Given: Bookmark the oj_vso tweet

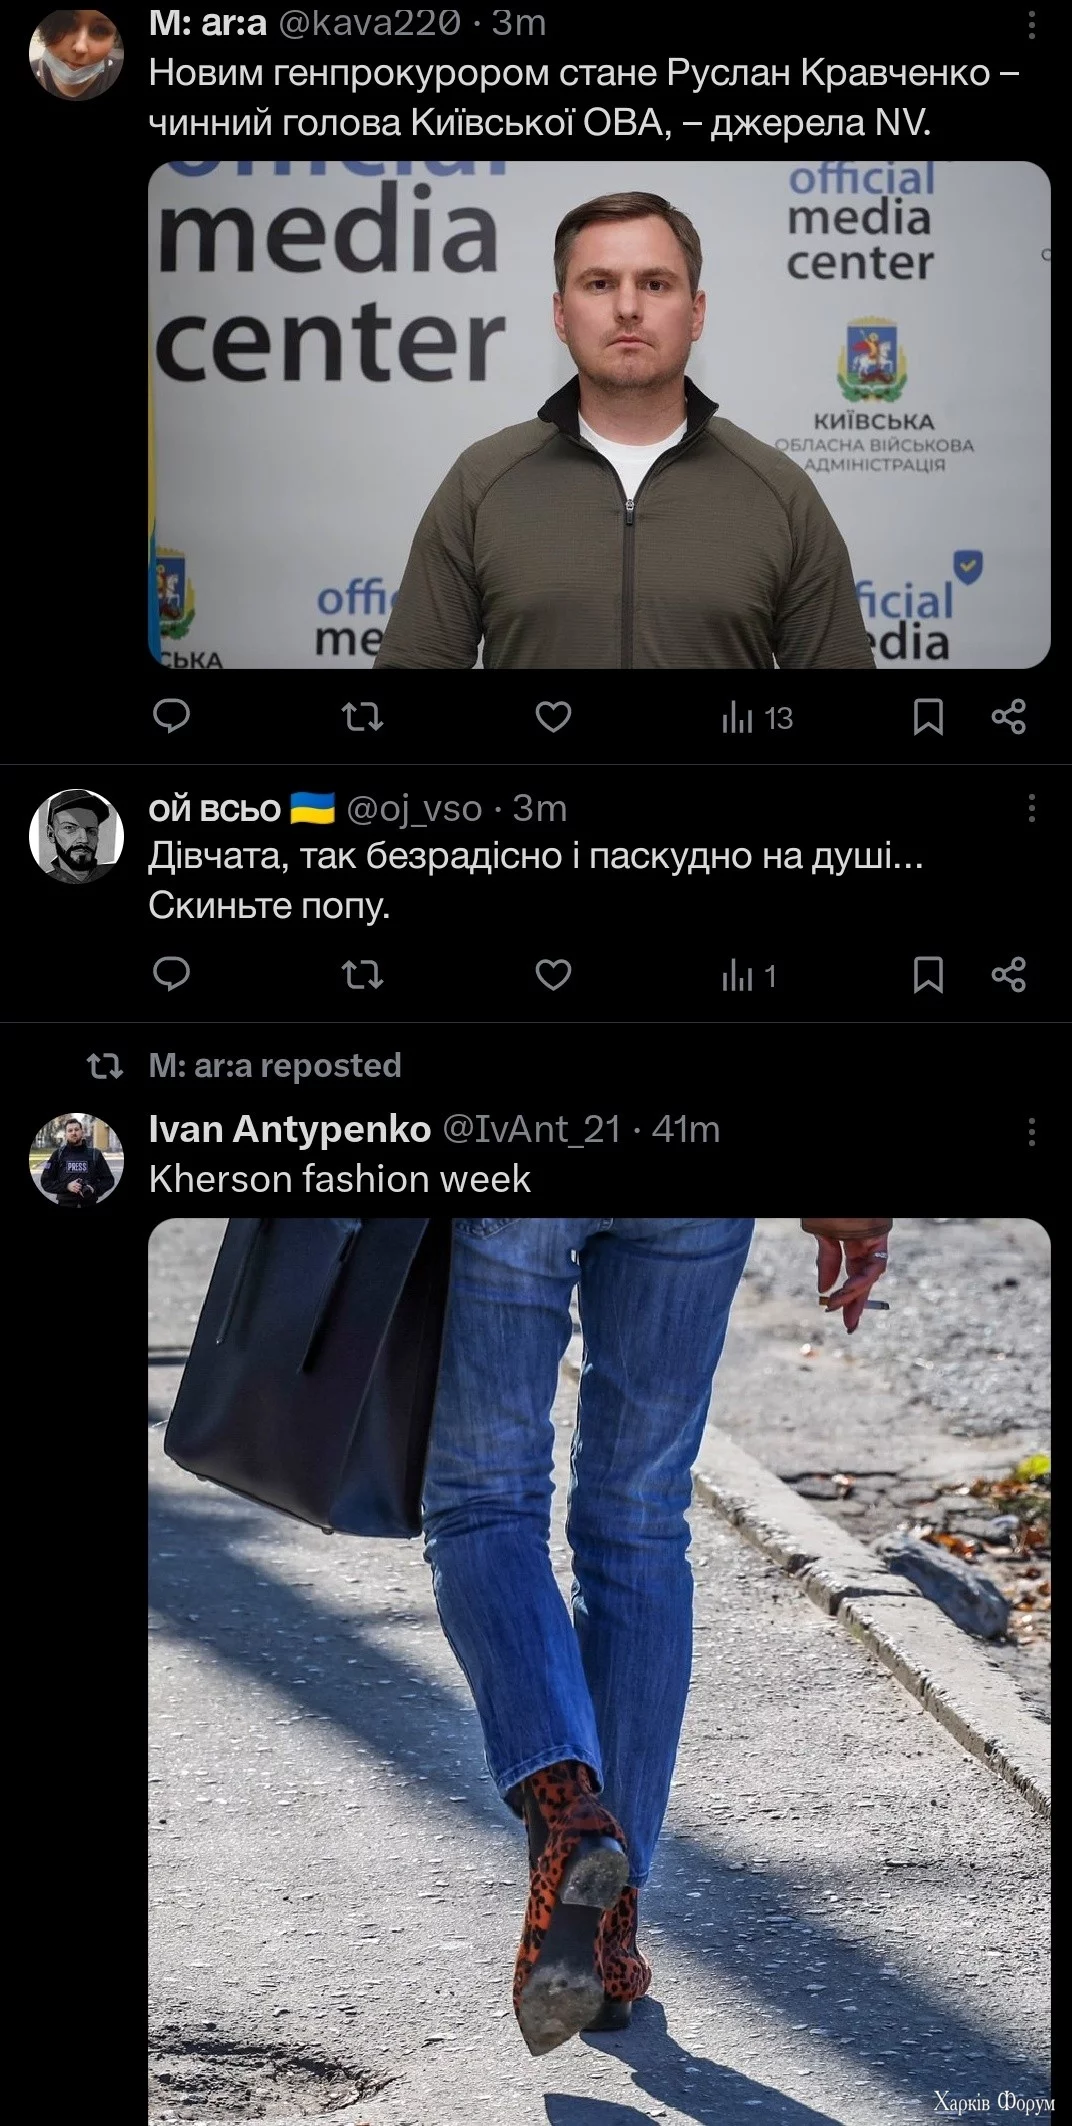Looking at the screenshot, I should [928, 975].
